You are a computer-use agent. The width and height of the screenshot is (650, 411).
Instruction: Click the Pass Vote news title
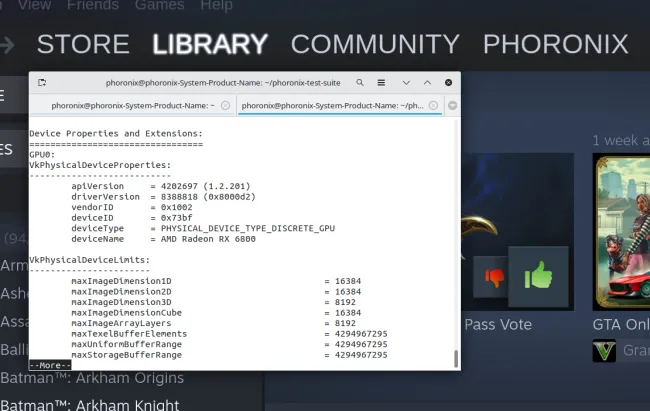coord(498,324)
